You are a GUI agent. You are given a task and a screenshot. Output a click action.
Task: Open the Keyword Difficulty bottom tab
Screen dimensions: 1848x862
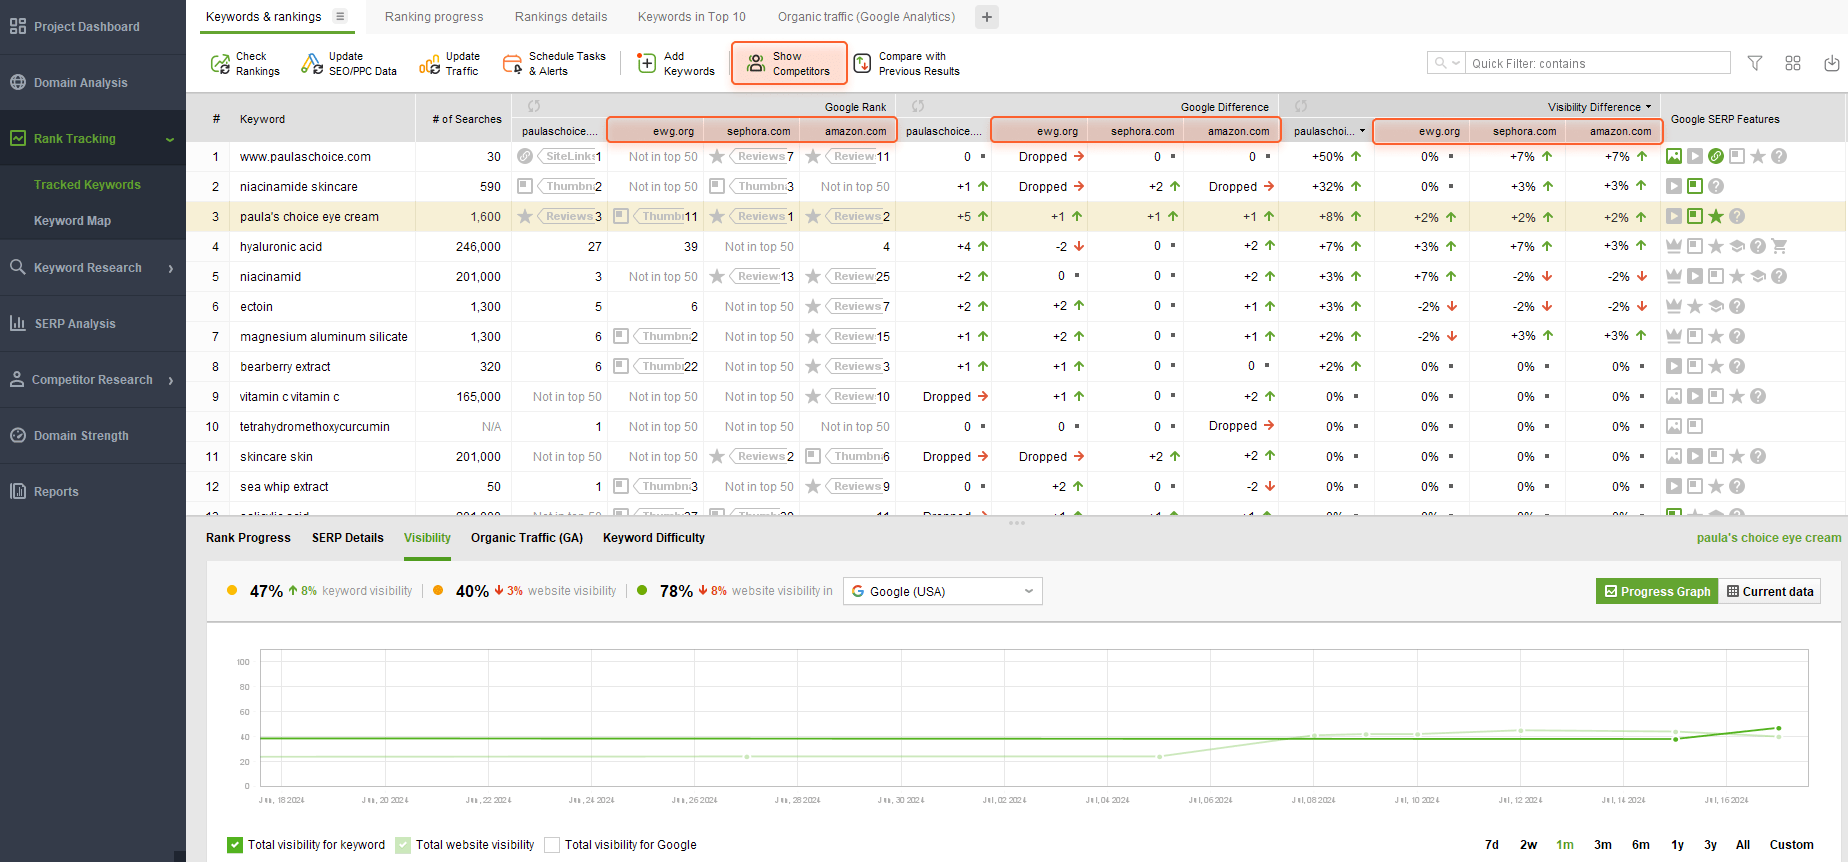(654, 538)
